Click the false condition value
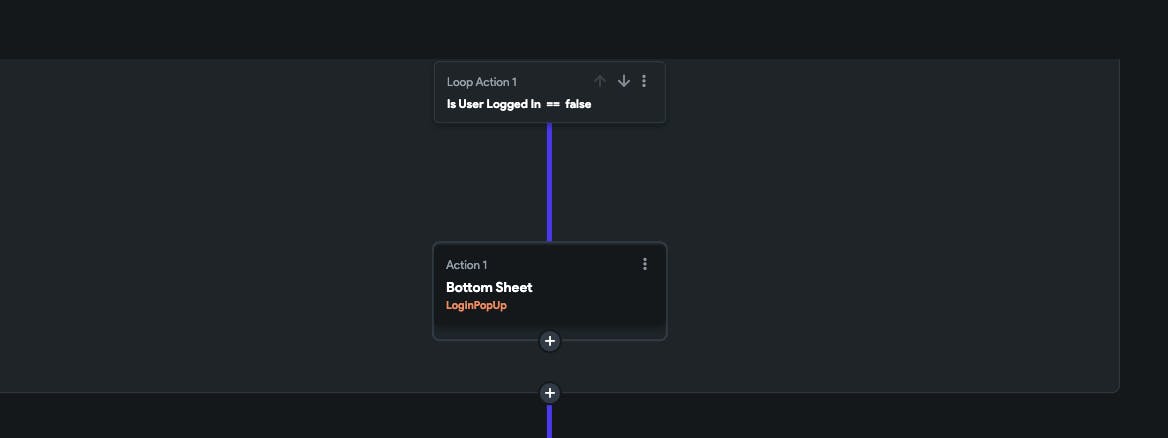Viewport: 1168px width, 438px height. pos(578,104)
